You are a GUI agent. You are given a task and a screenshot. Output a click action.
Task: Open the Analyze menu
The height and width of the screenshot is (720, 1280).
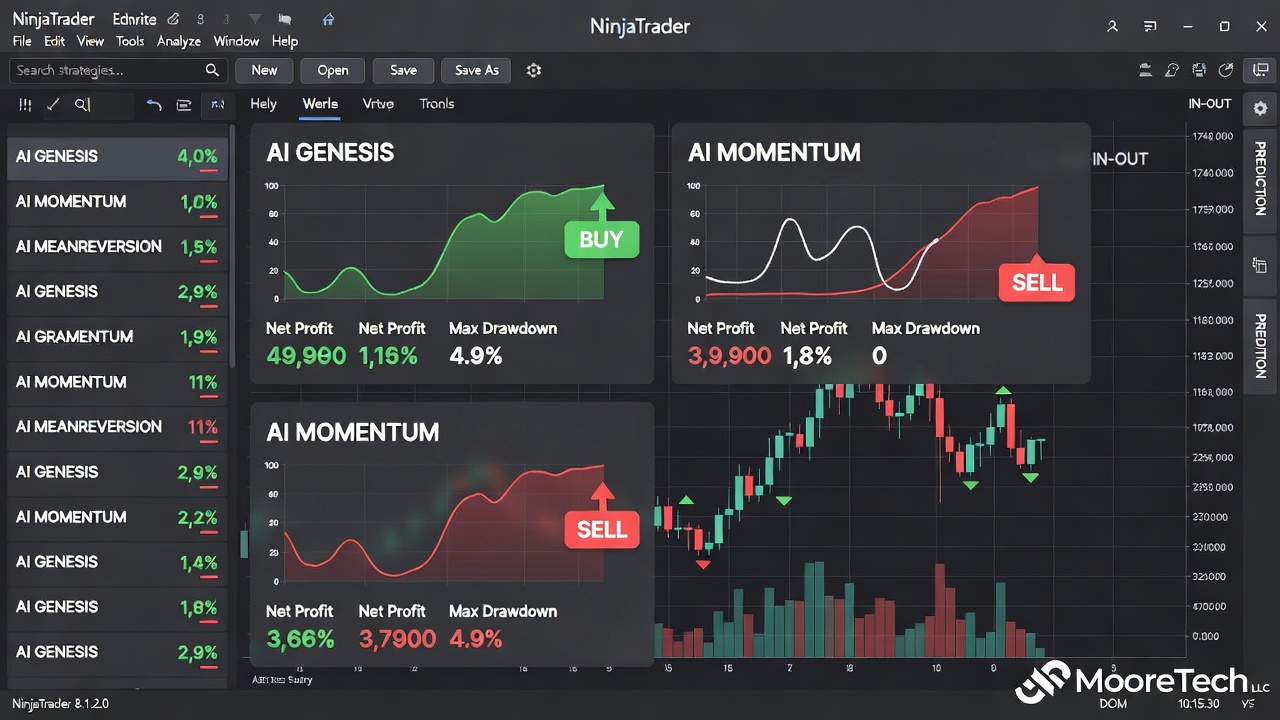click(x=178, y=41)
